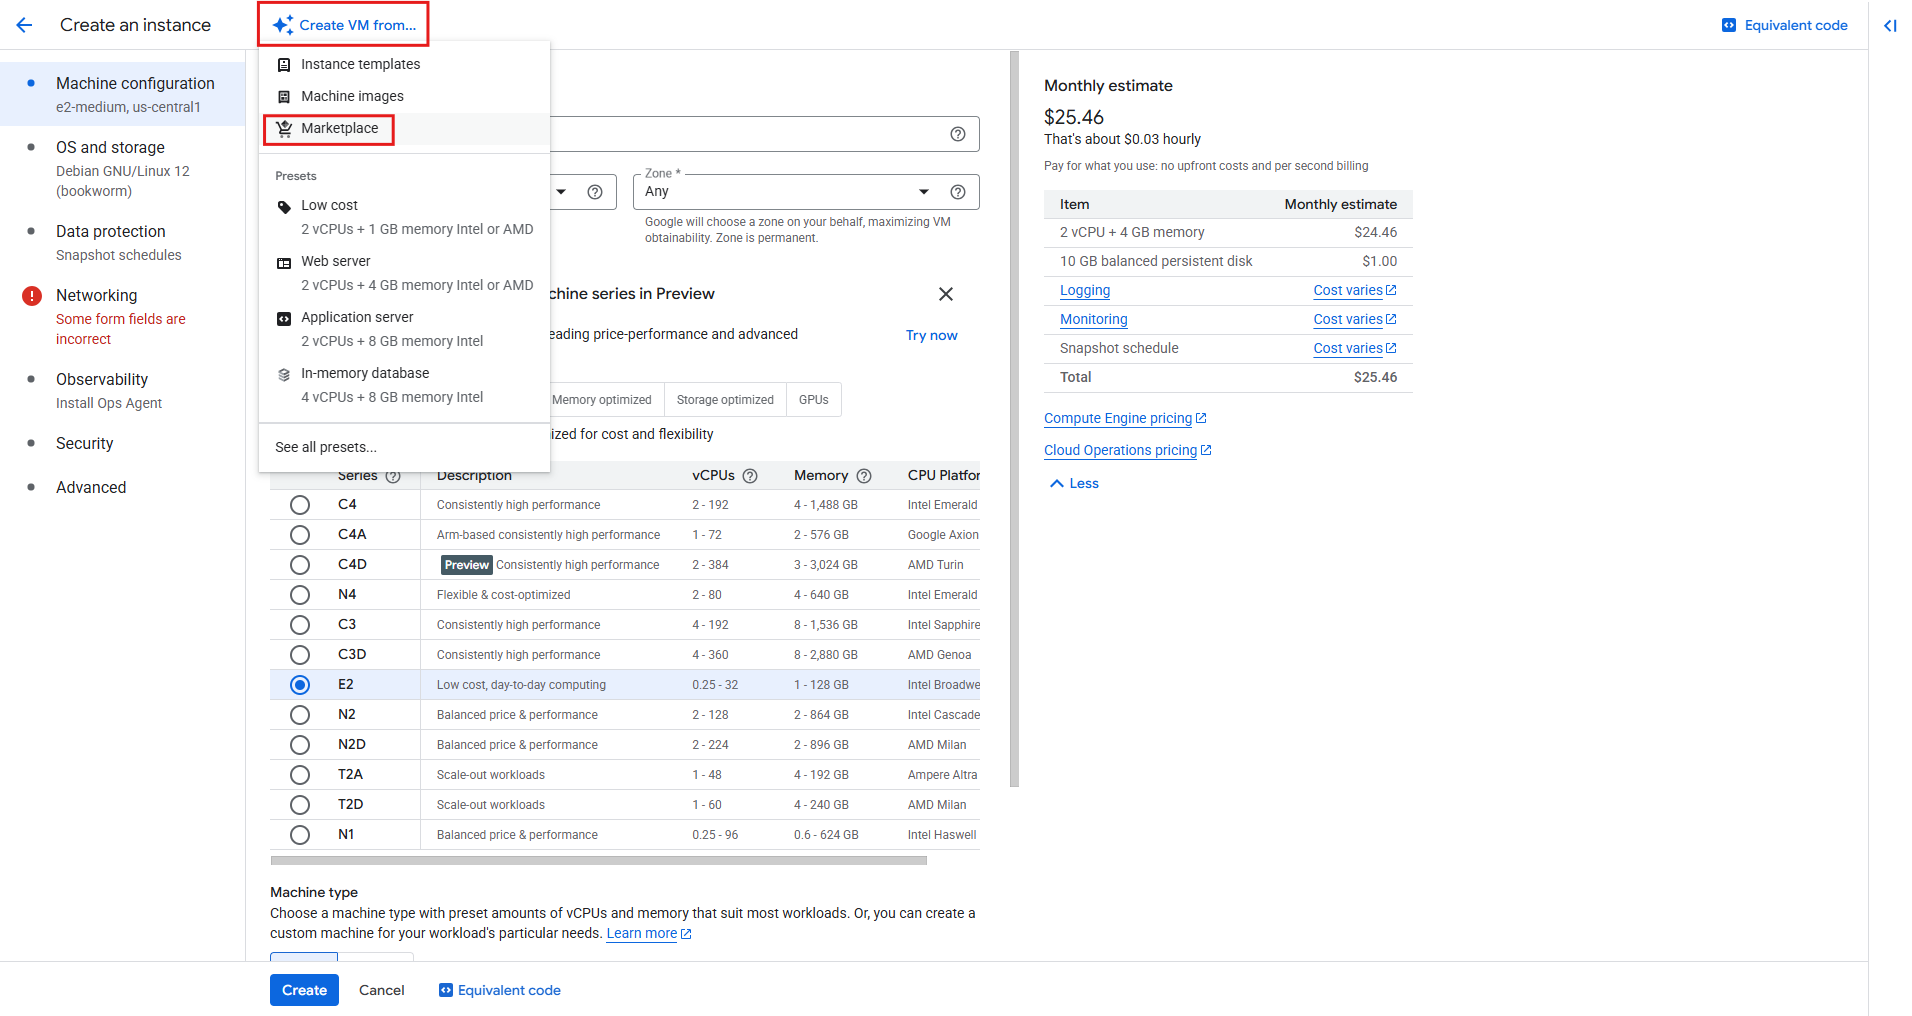Screen dimensions: 1912x1016
Task: Switch to the Storage optimized tab
Action: point(725,399)
